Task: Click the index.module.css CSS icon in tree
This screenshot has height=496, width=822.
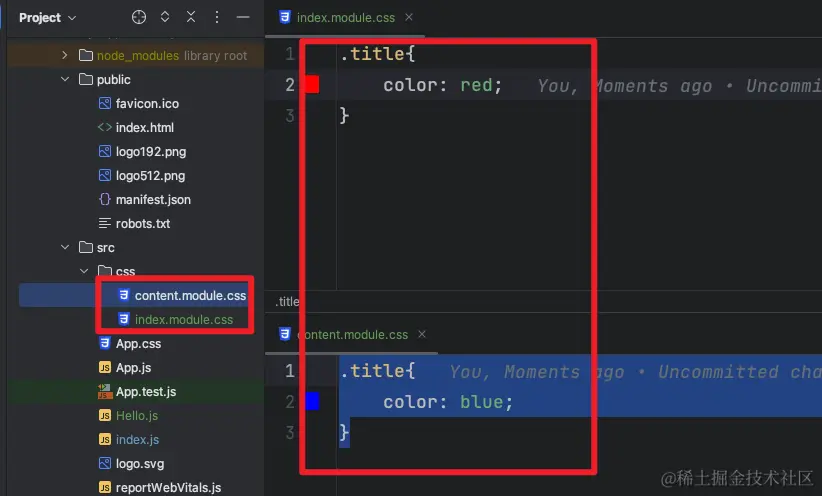Action: coord(124,319)
